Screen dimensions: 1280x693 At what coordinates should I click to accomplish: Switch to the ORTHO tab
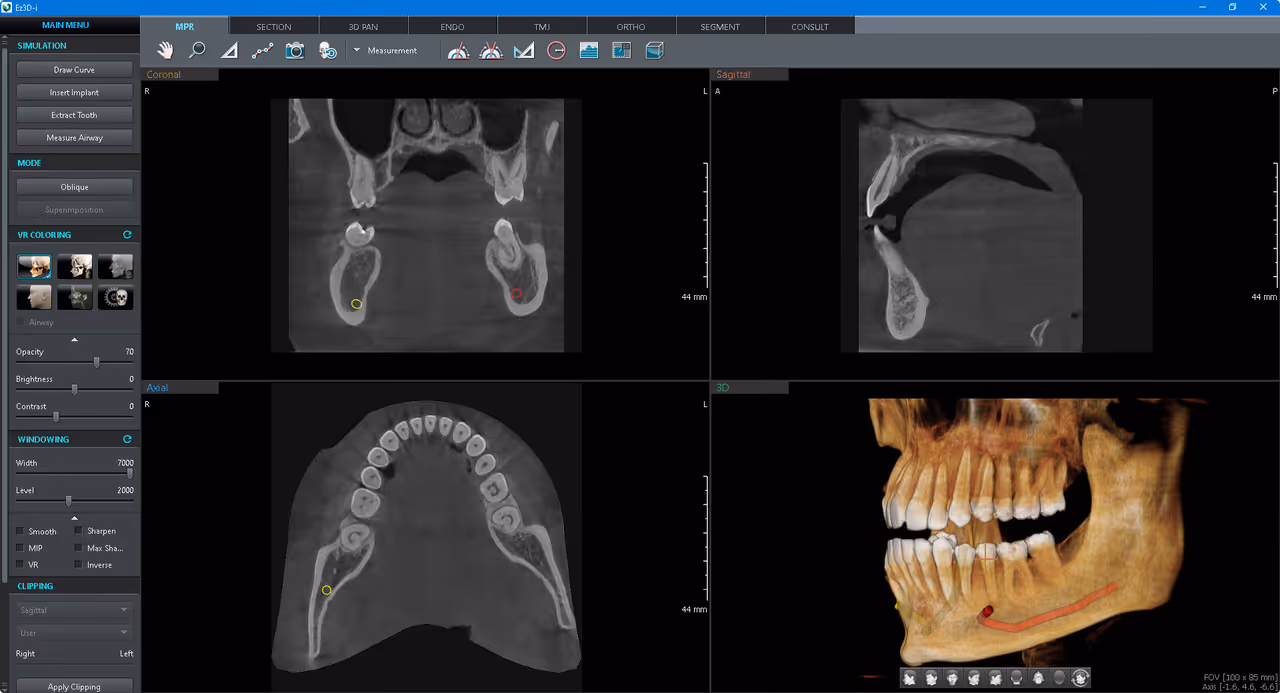click(631, 26)
